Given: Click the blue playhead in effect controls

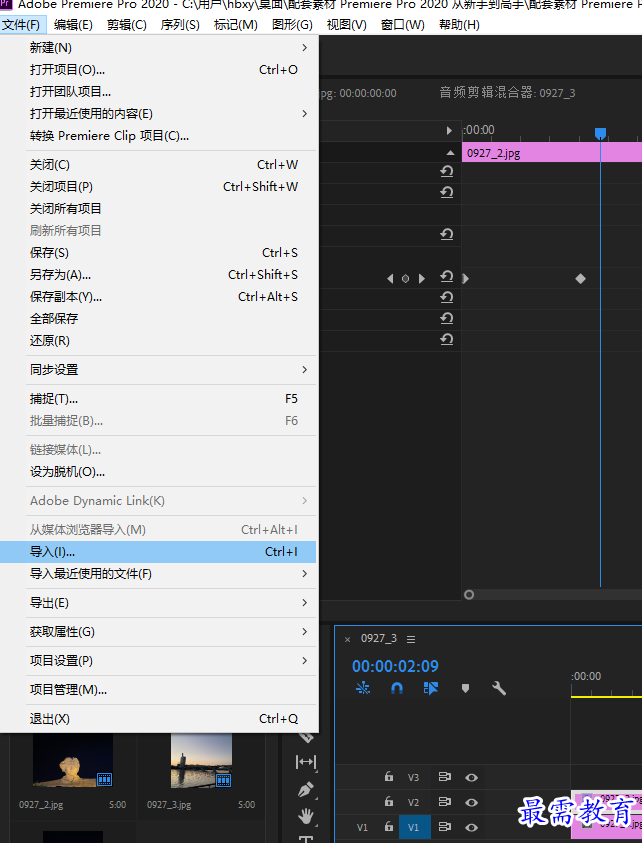Looking at the screenshot, I should tap(601, 133).
